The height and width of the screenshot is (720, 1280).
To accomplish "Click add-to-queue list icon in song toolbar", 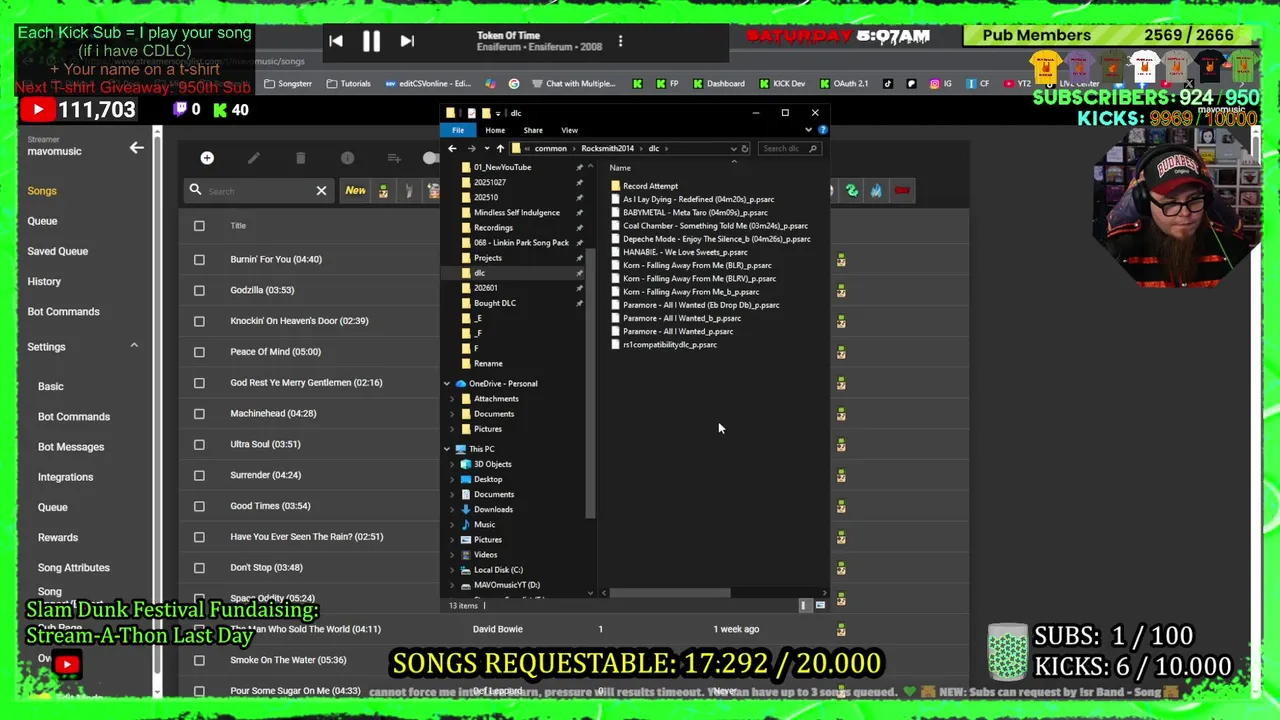I will (394, 158).
